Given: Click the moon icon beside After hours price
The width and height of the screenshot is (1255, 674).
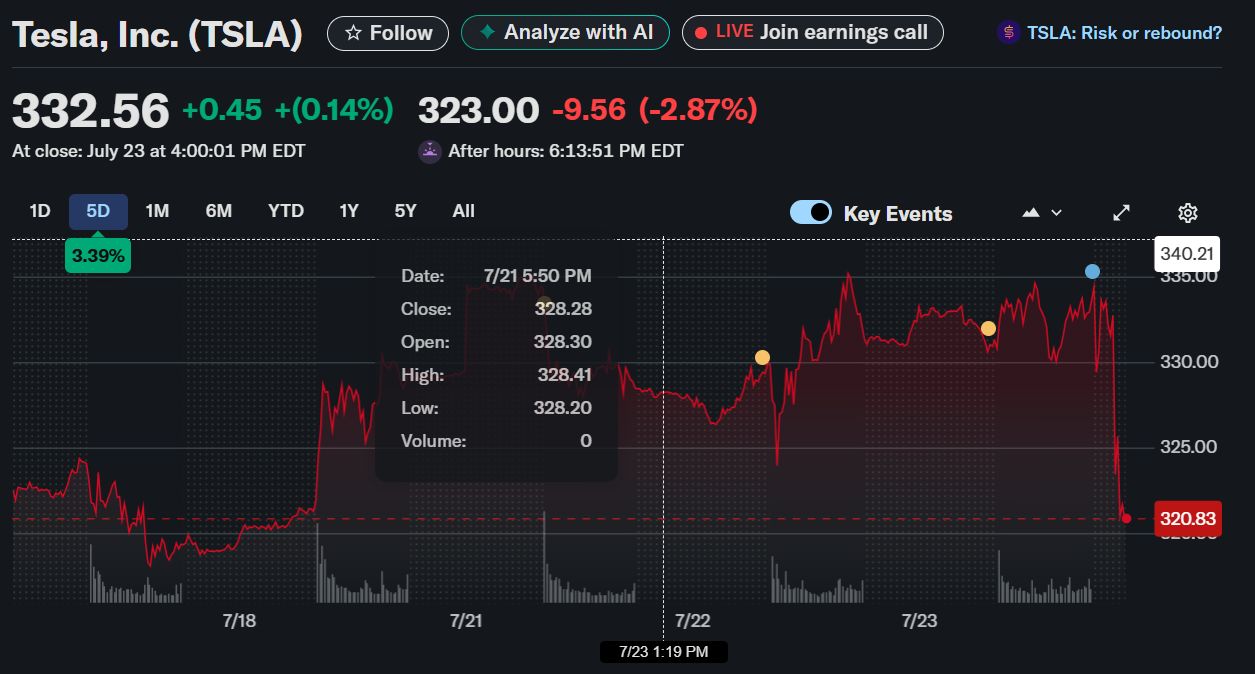Looking at the screenshot, I should click(428, 151).
